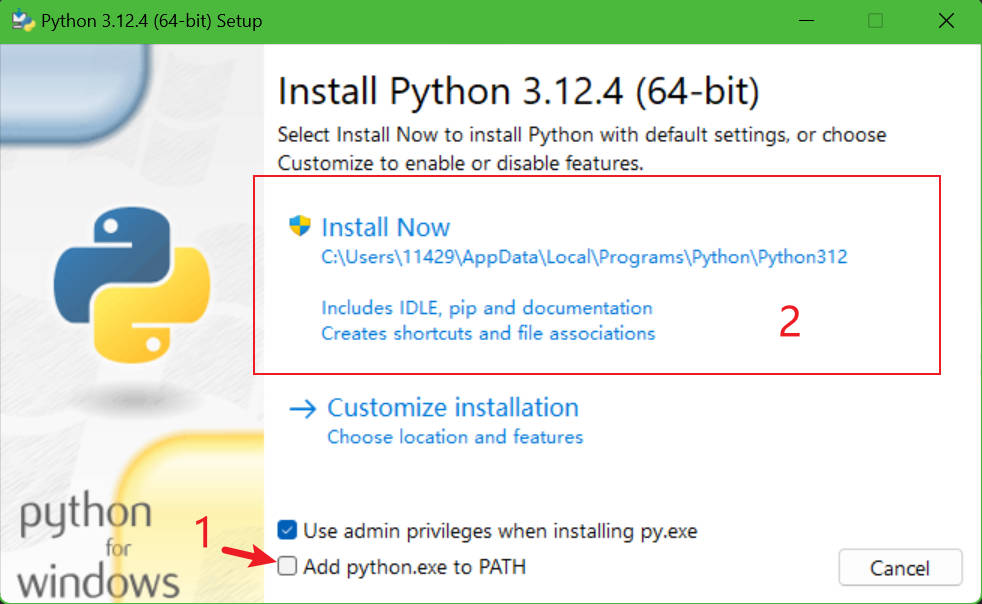Viewport: 982px width, 604px height.
Task: Click the Python logo on the left panel
Action: (x=132, y=285)
